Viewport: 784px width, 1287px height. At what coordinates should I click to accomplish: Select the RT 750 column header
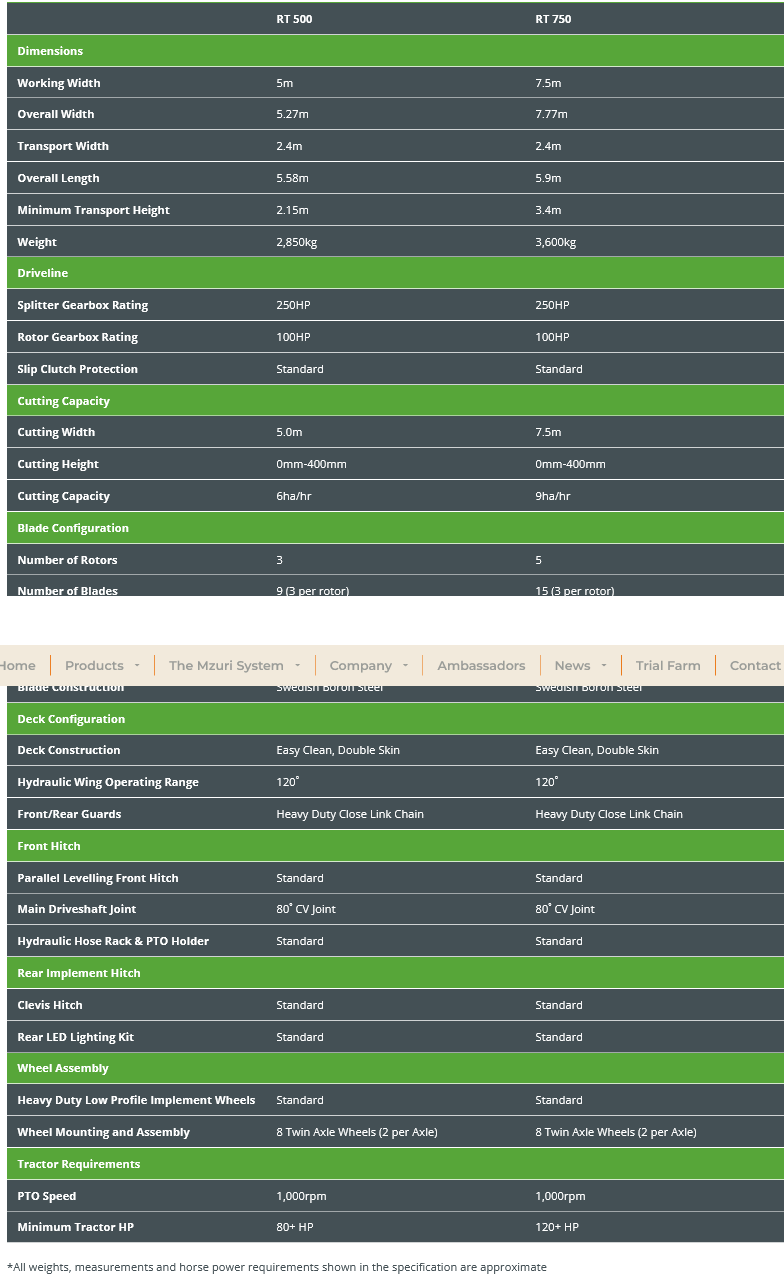tap(553, 19)
